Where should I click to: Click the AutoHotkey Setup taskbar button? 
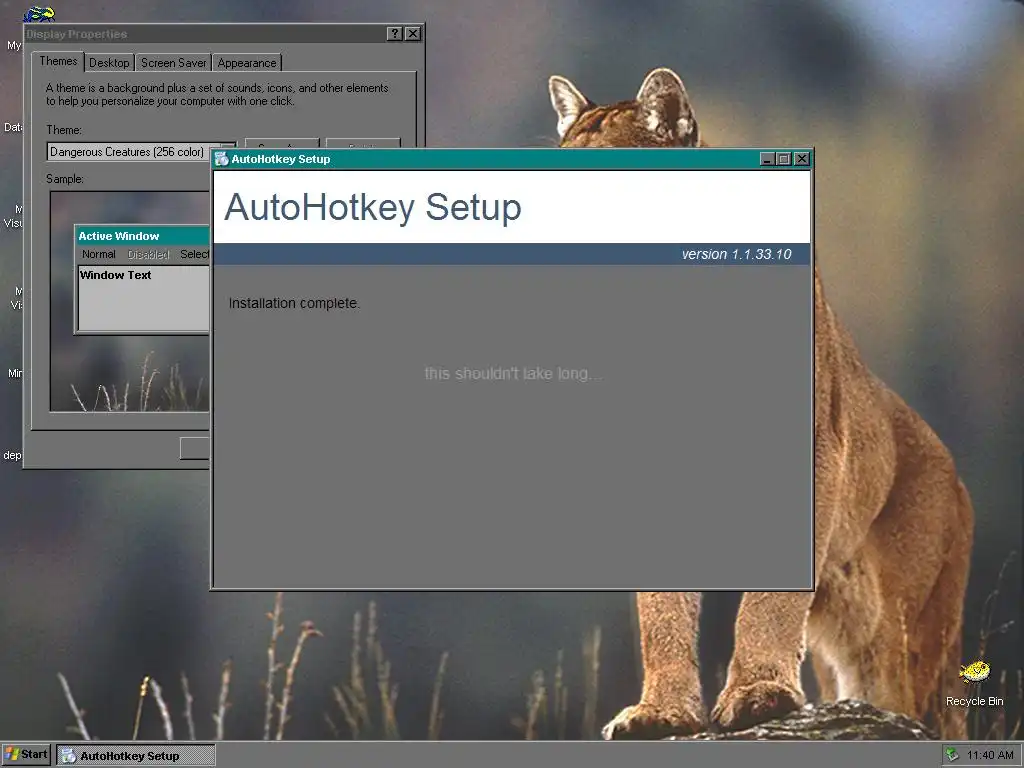point(136,756)
